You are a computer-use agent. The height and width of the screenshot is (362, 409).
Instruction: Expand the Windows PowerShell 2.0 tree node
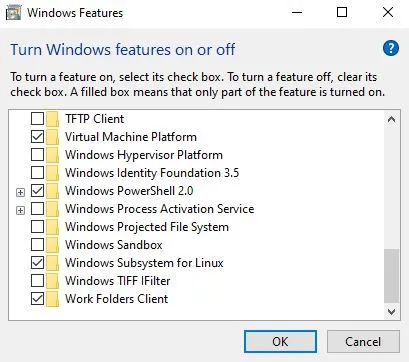(20, 192)
